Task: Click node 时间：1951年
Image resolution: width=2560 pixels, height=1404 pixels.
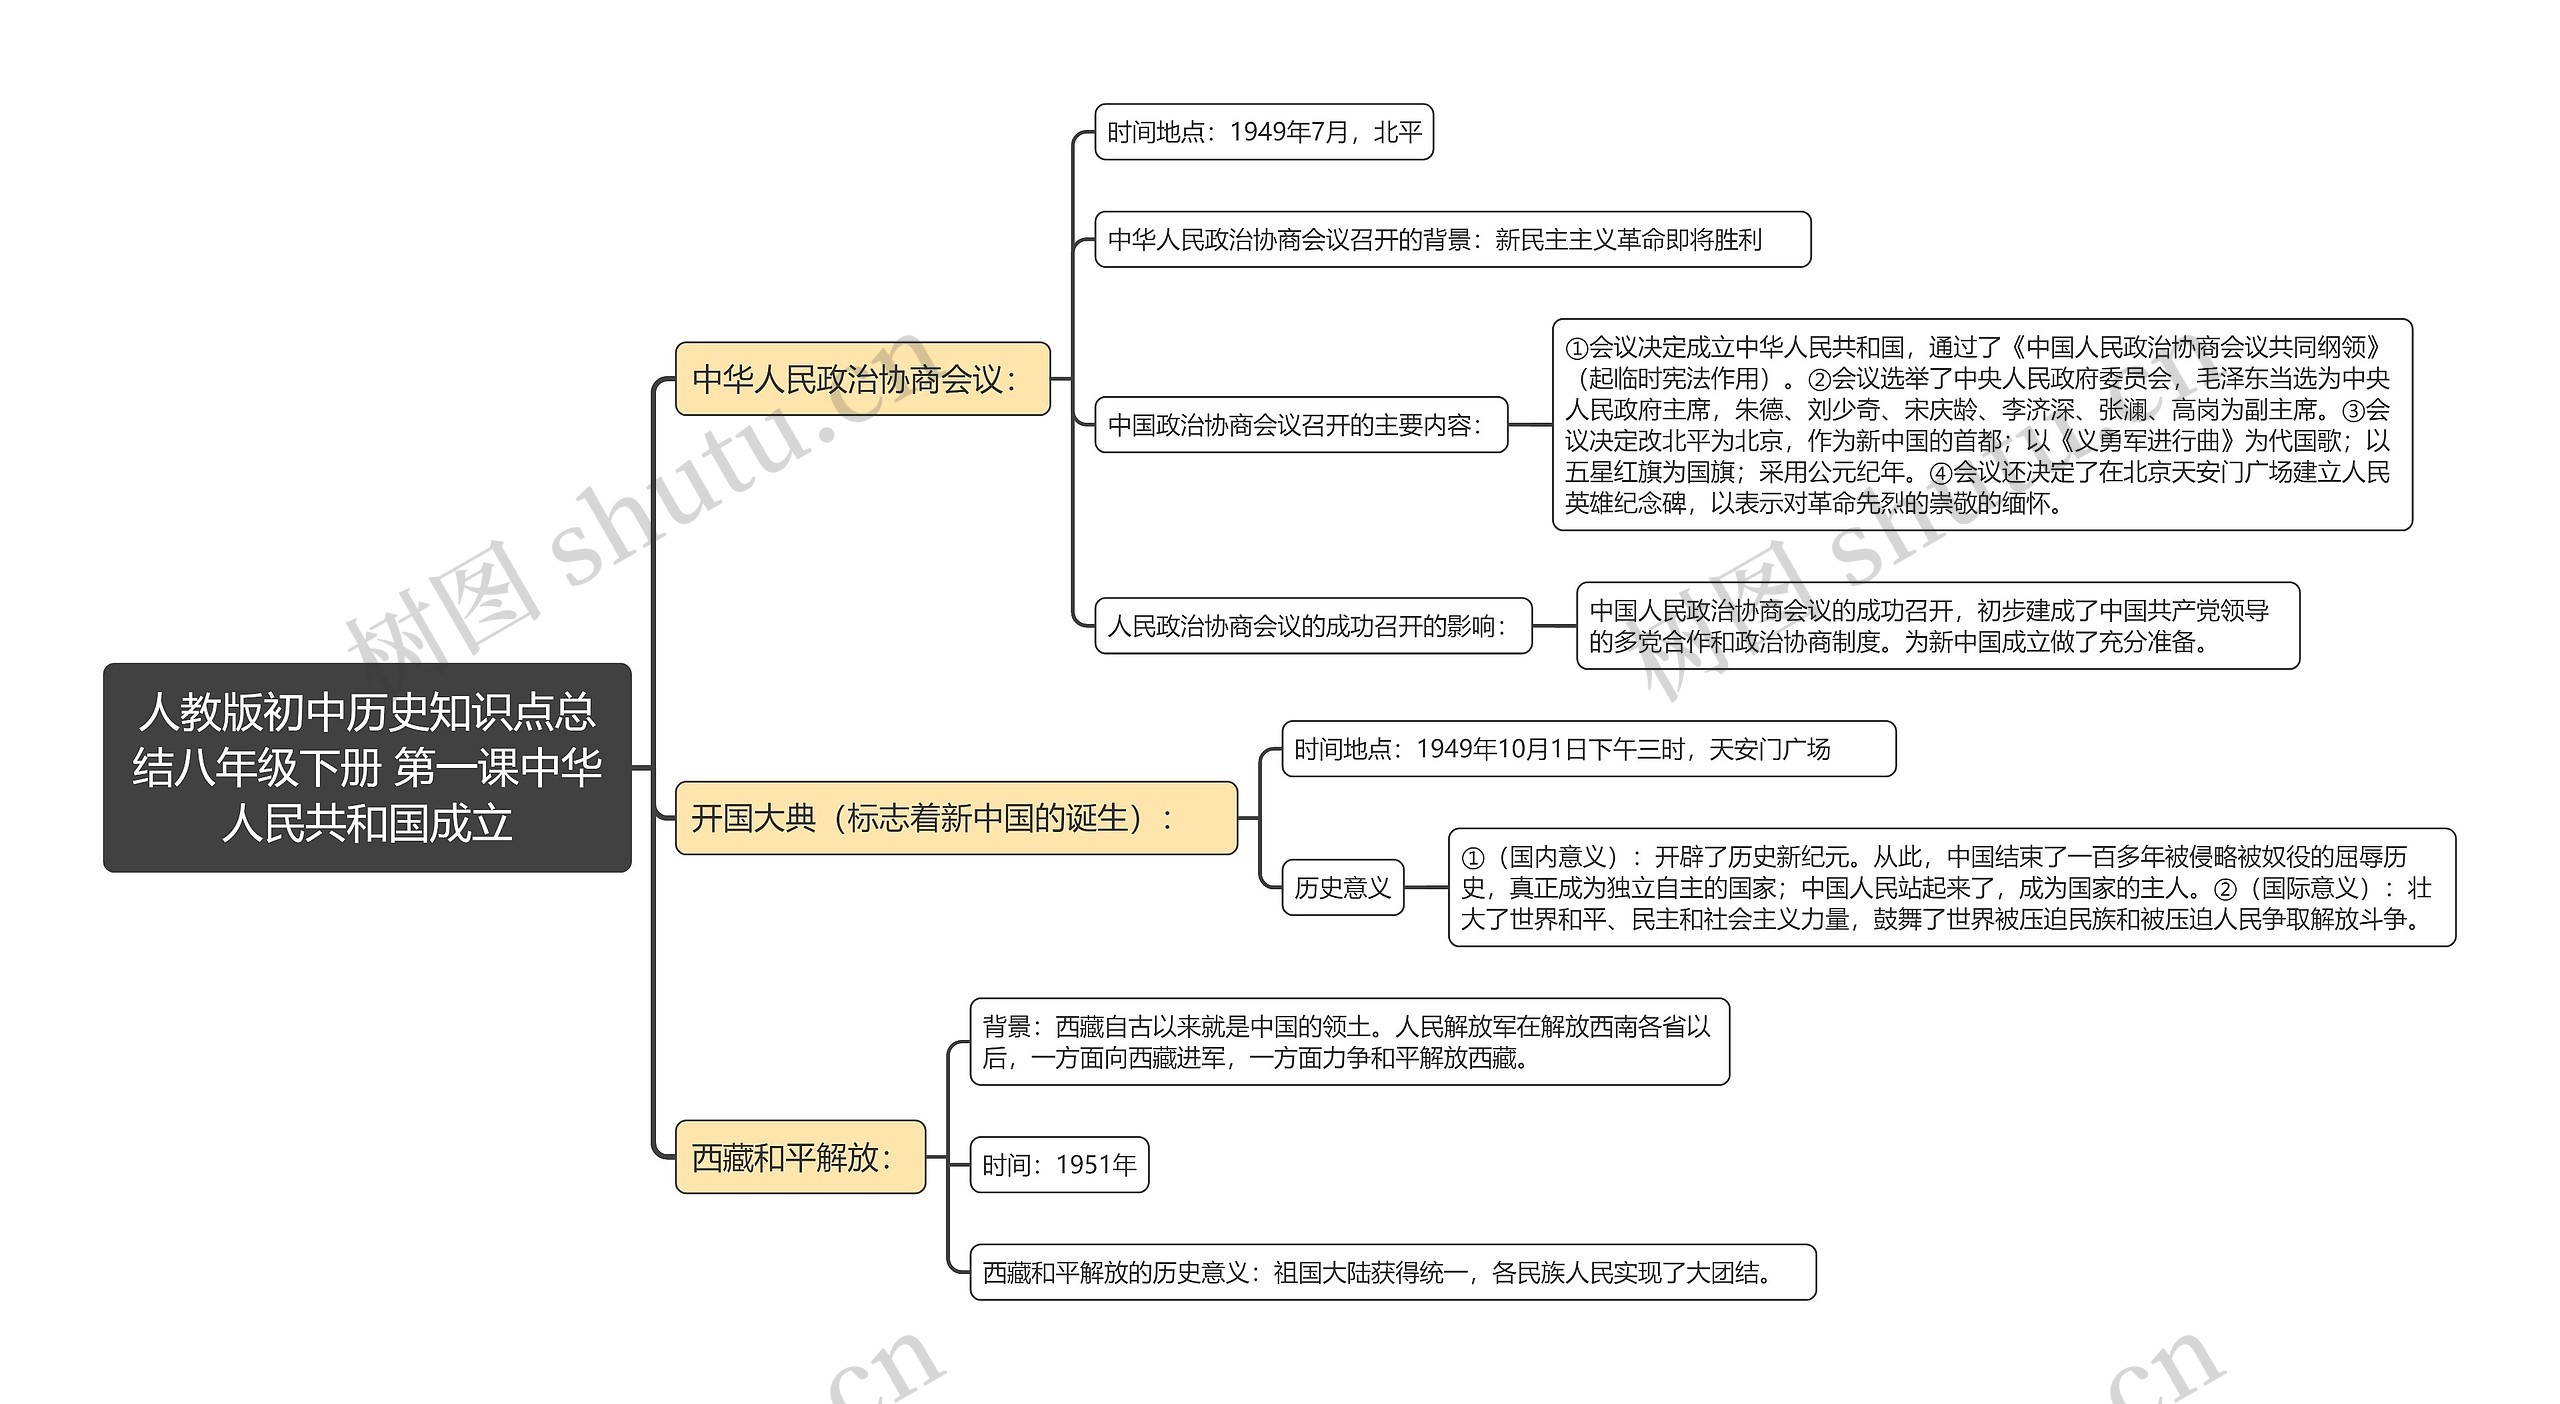Action: tap(1059, 1165)
